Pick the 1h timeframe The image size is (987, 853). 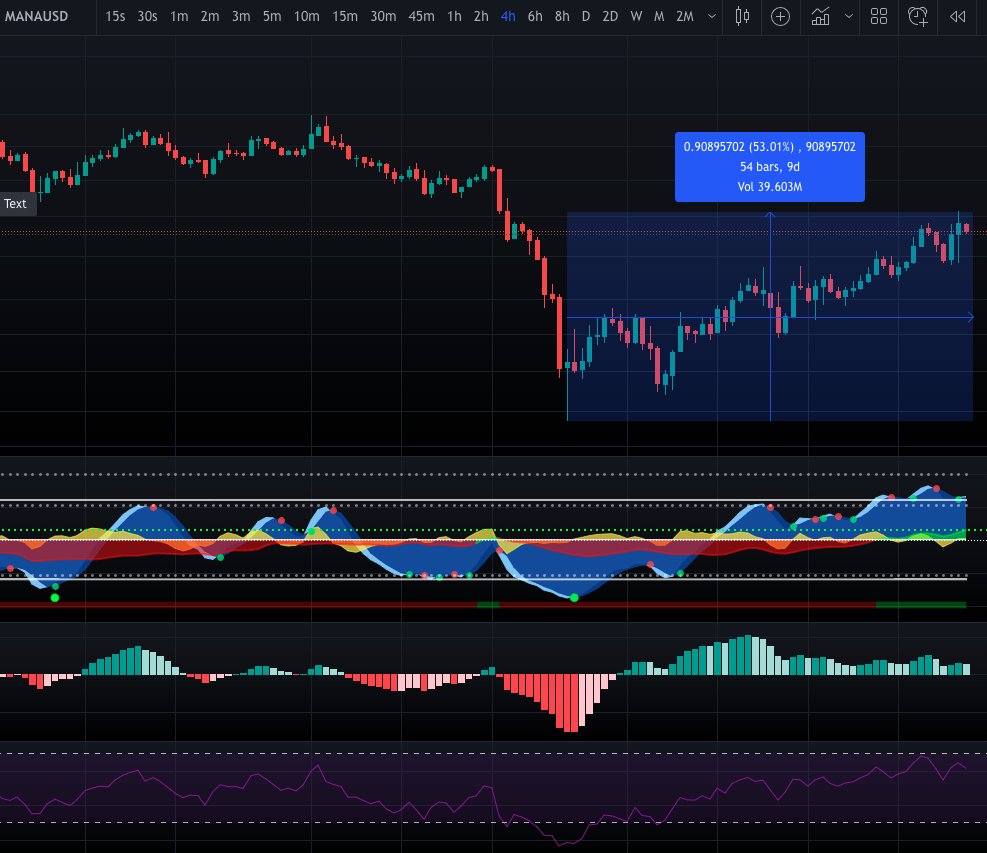[x=454, y=16]
